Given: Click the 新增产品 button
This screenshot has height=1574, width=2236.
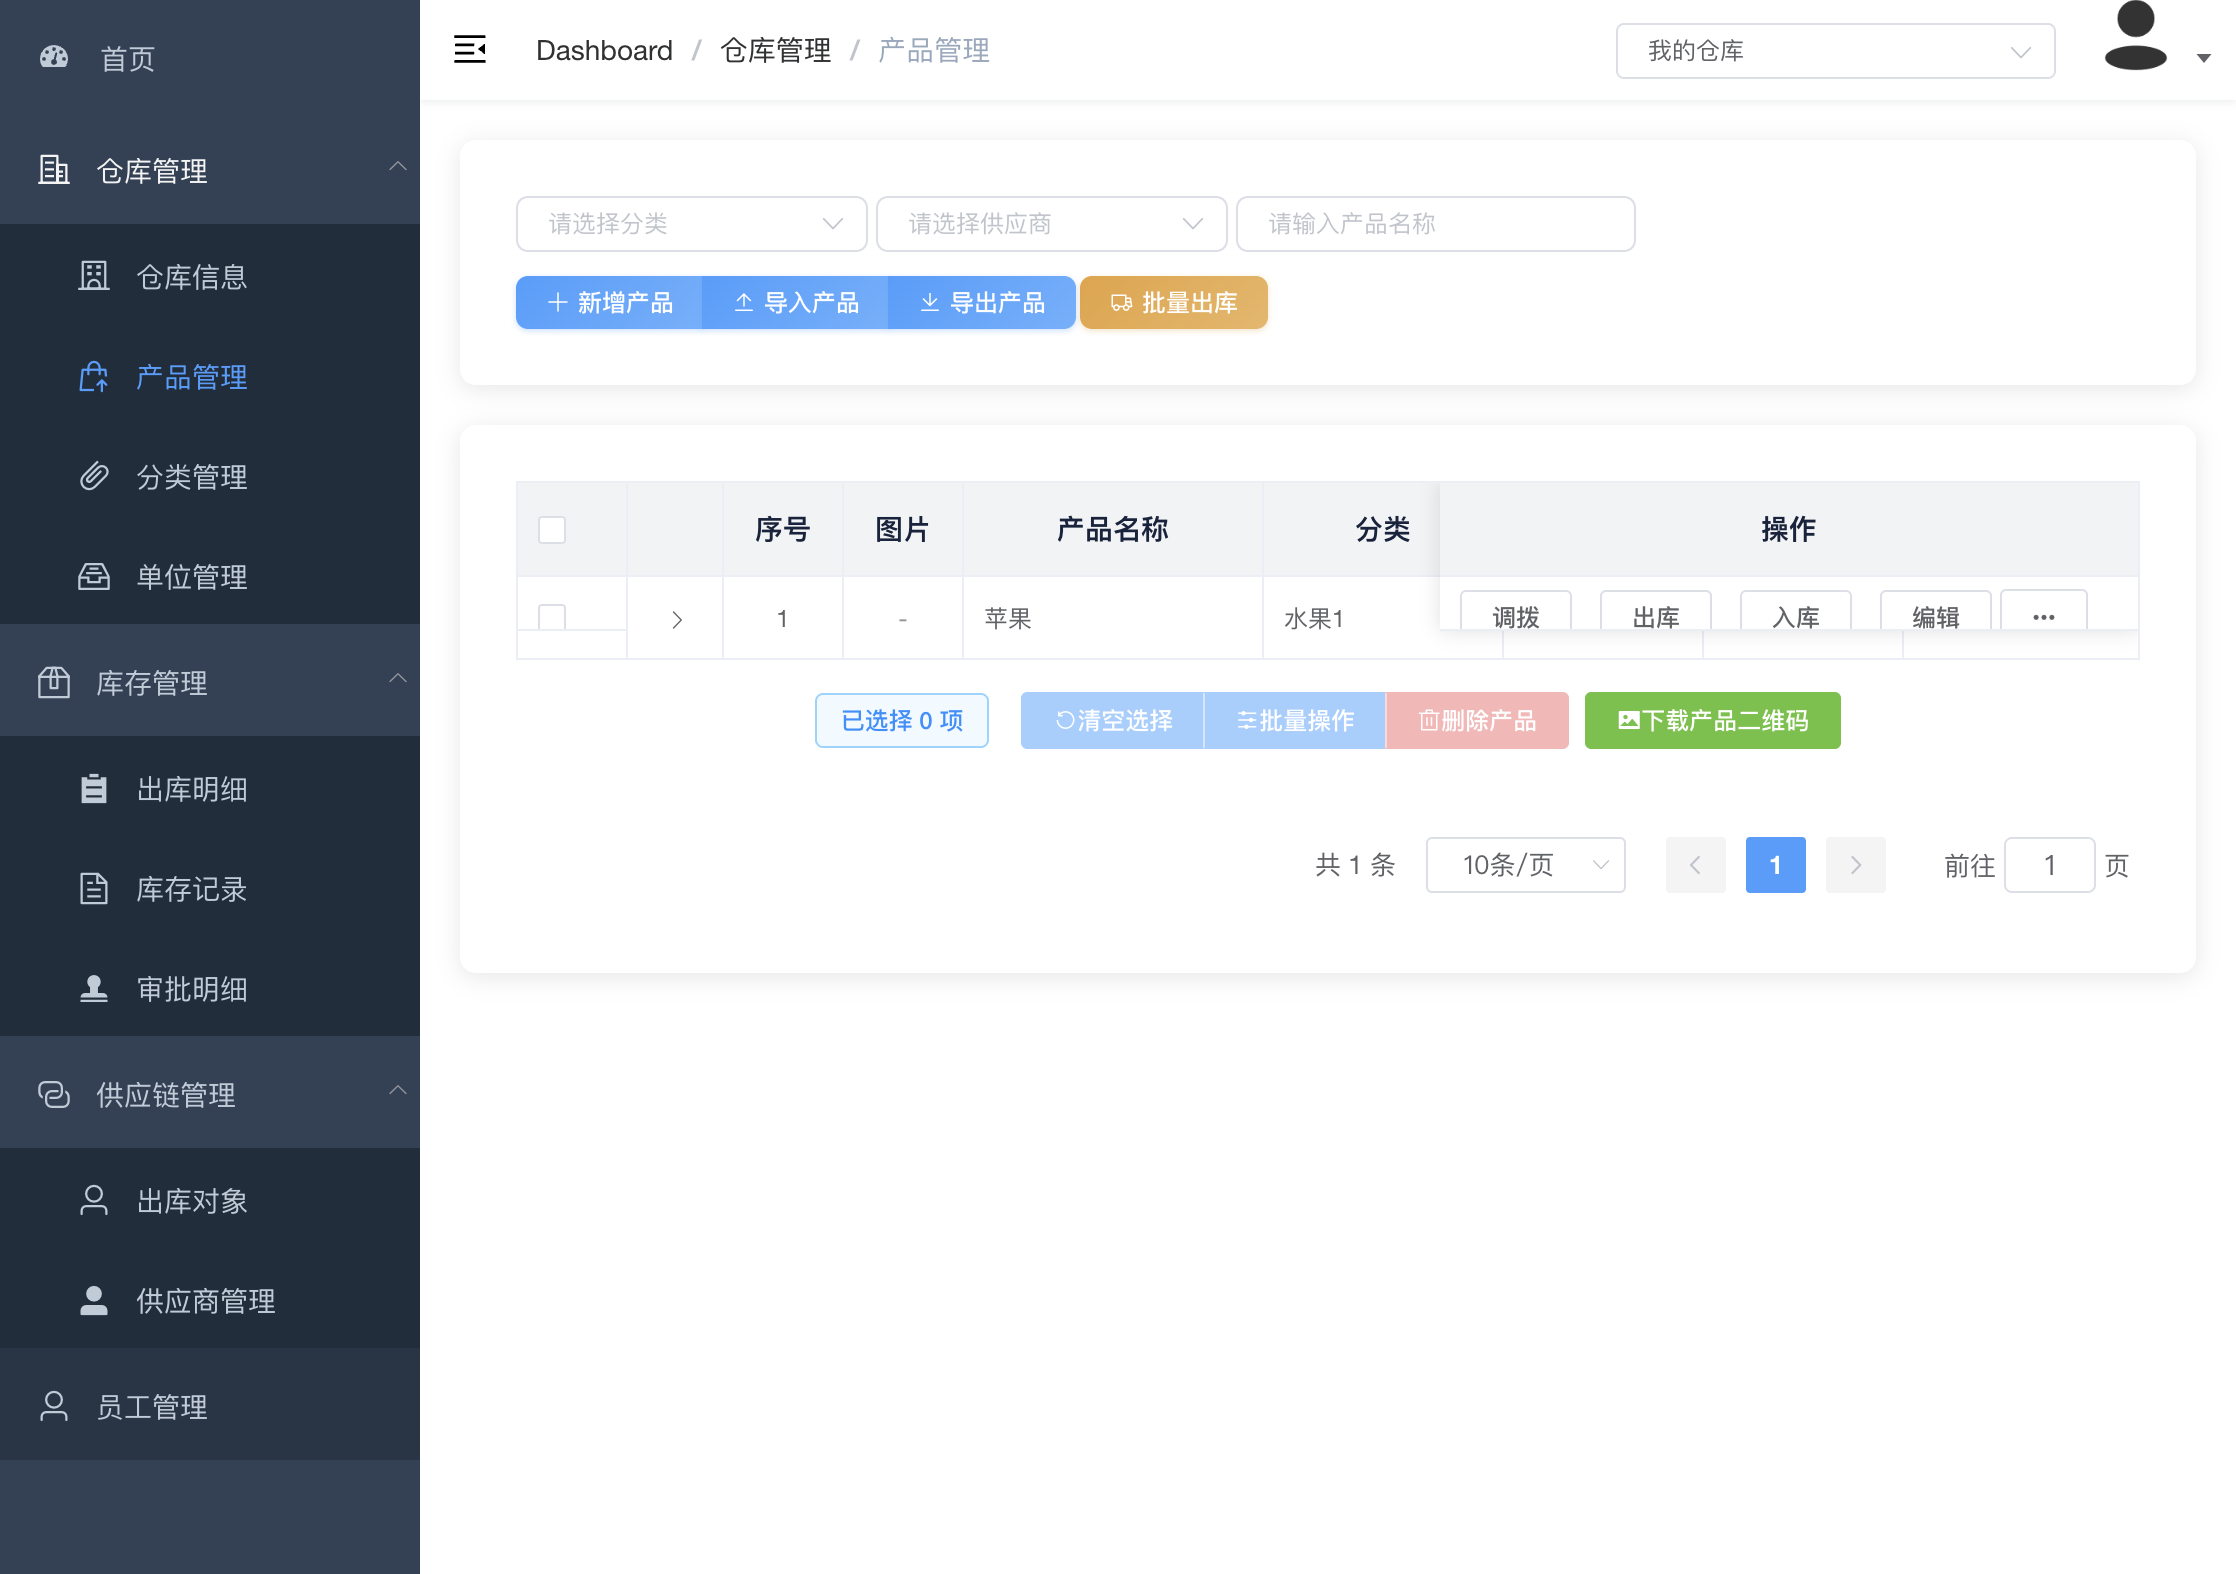Looking at the screenshot, I should [609, 302].
